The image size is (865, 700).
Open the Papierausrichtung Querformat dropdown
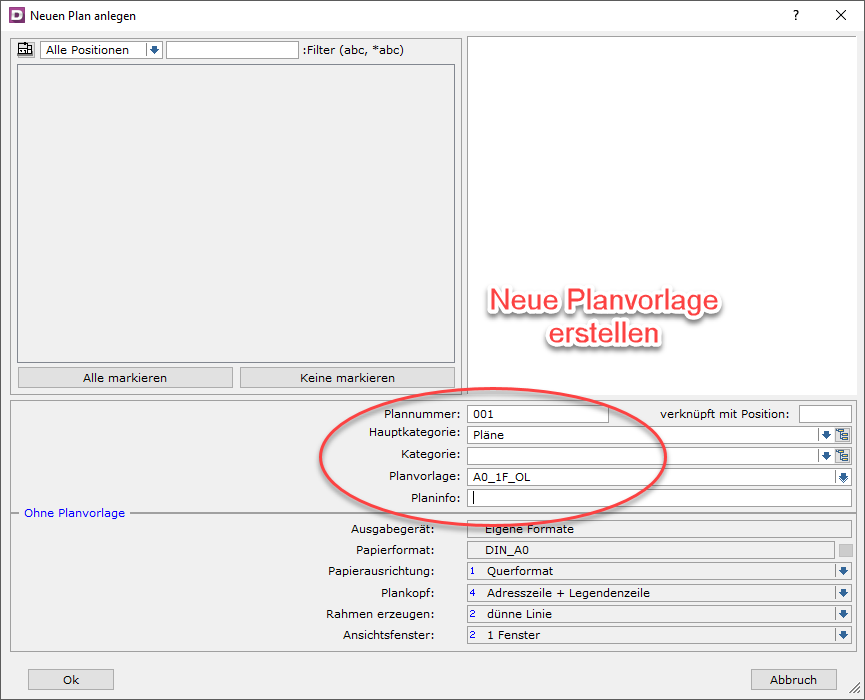pyautogui.click(x=843, y=571)
